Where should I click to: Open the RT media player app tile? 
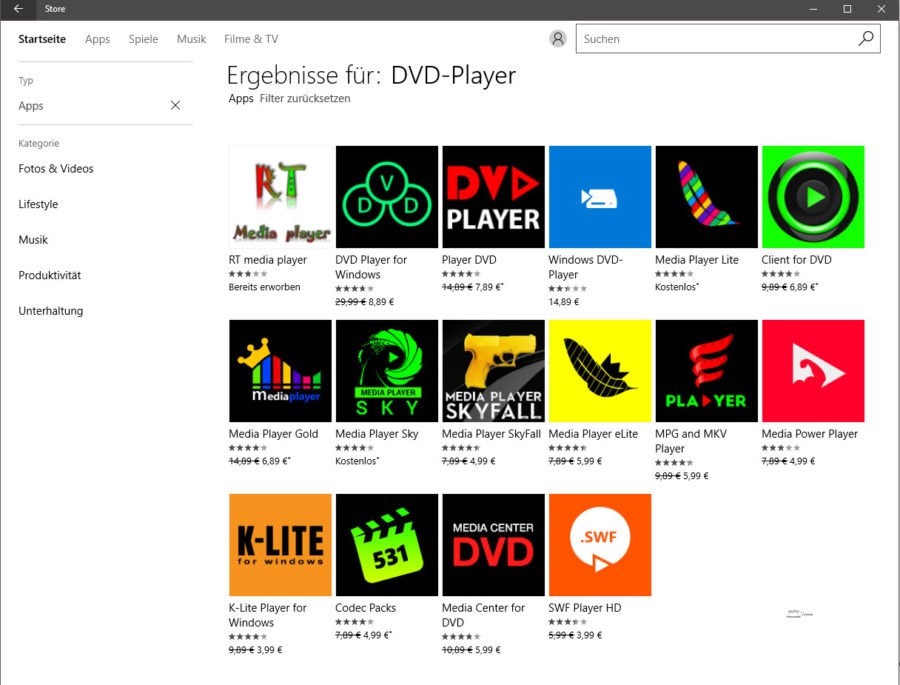tap(280, 196)
